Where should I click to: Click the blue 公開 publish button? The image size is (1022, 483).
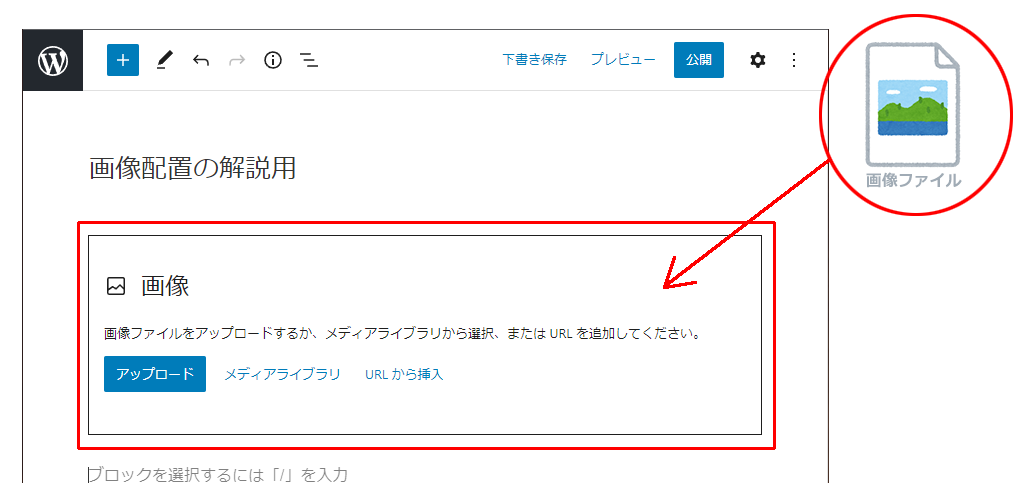pos(699,60)
